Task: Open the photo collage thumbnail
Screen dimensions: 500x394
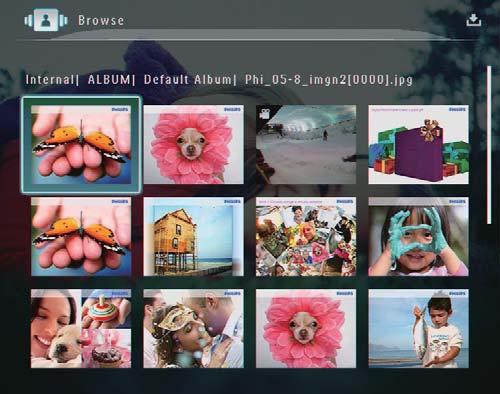Action: tap(306, 237)
